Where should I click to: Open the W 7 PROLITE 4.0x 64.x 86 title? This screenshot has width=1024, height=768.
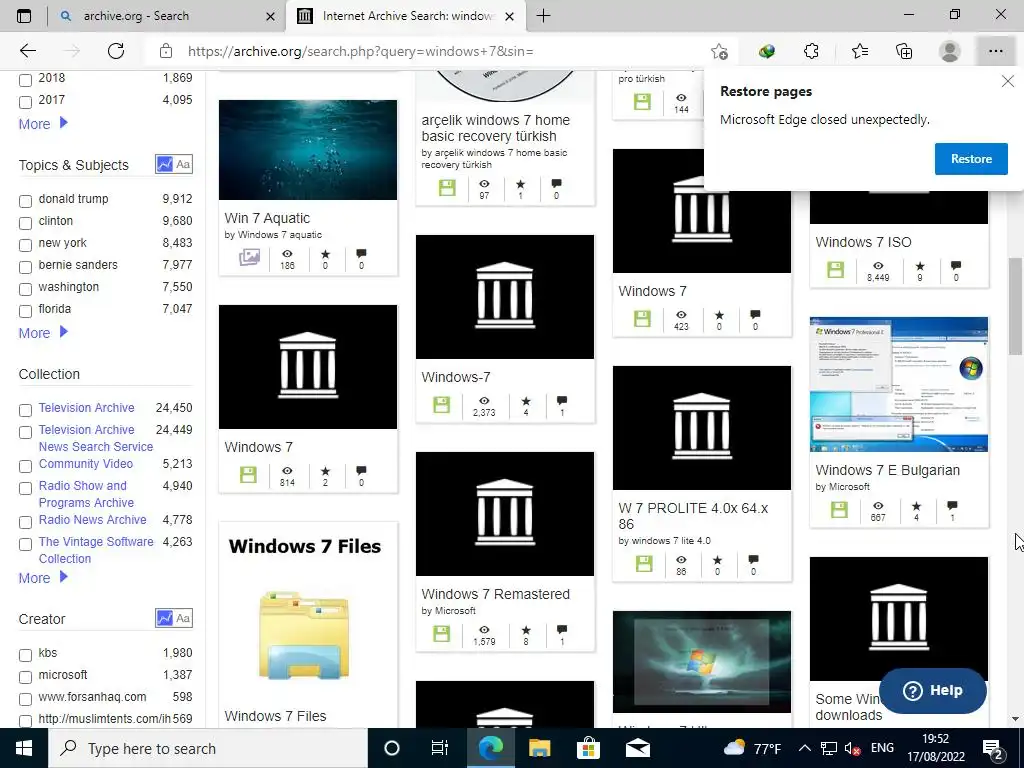coord(693,516)
